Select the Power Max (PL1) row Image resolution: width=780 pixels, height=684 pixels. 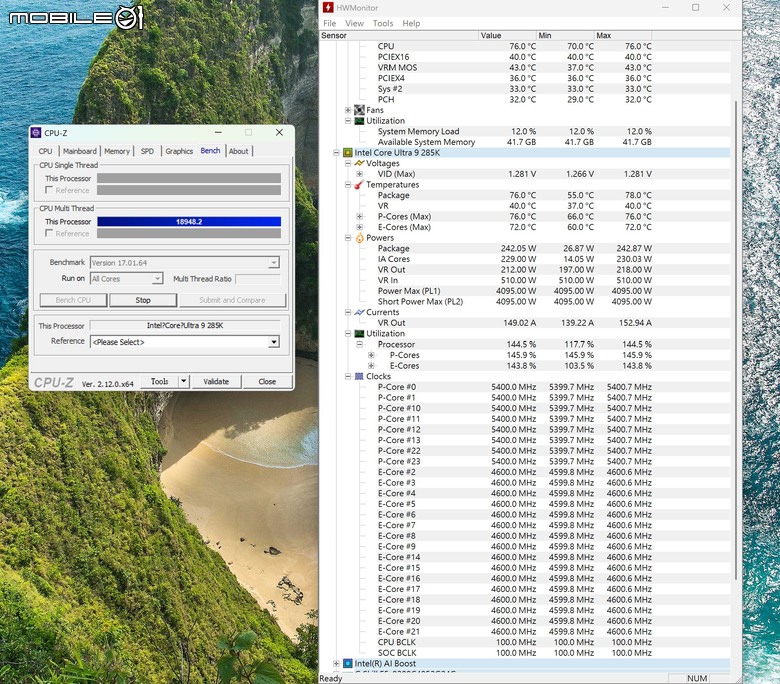click(x=525, y=291)
